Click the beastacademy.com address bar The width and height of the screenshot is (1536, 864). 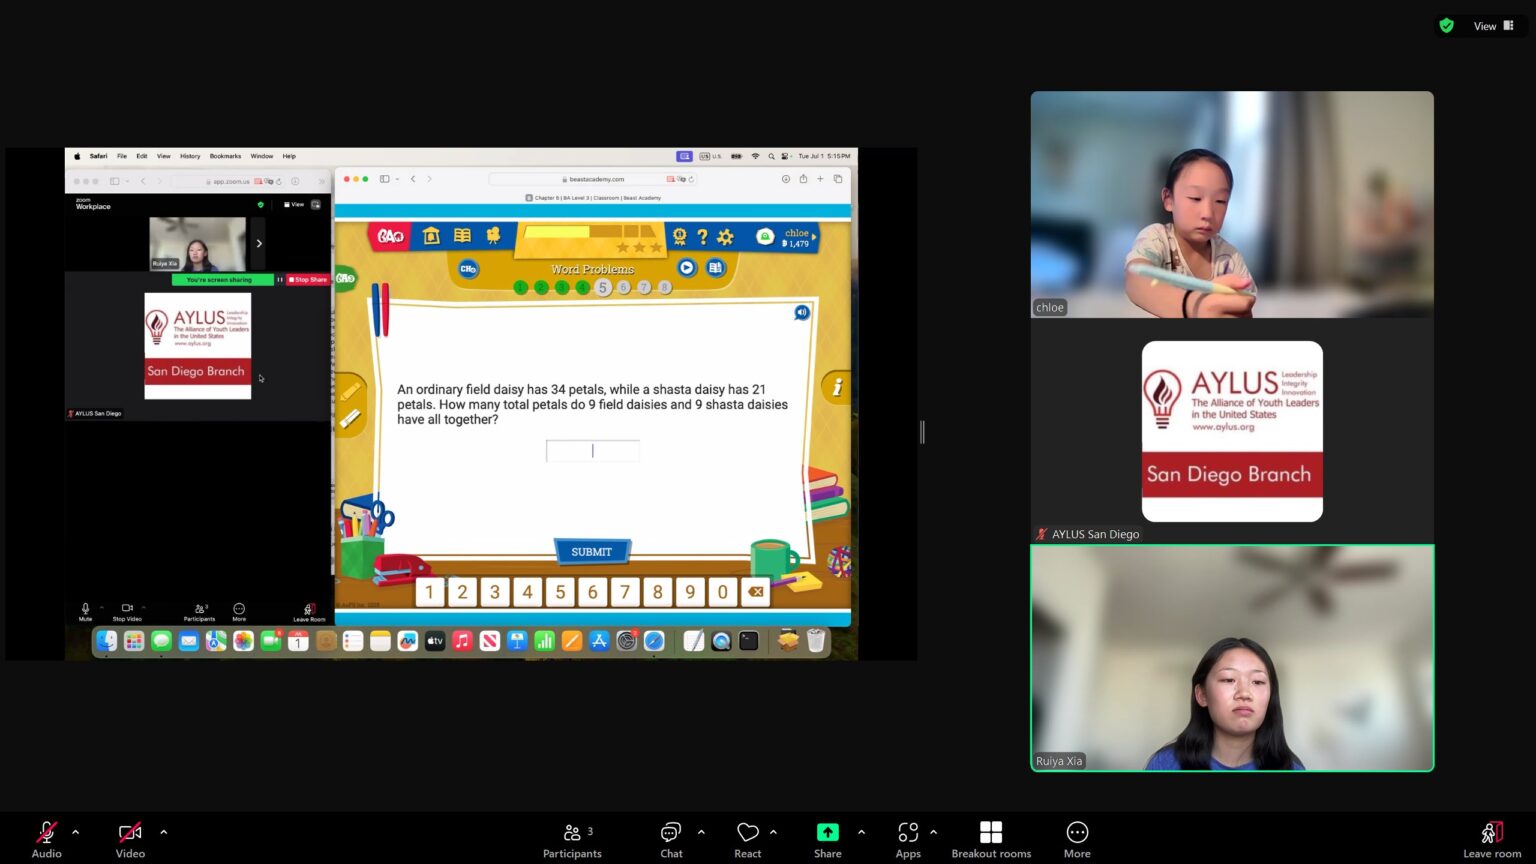[x=593, y=179]
